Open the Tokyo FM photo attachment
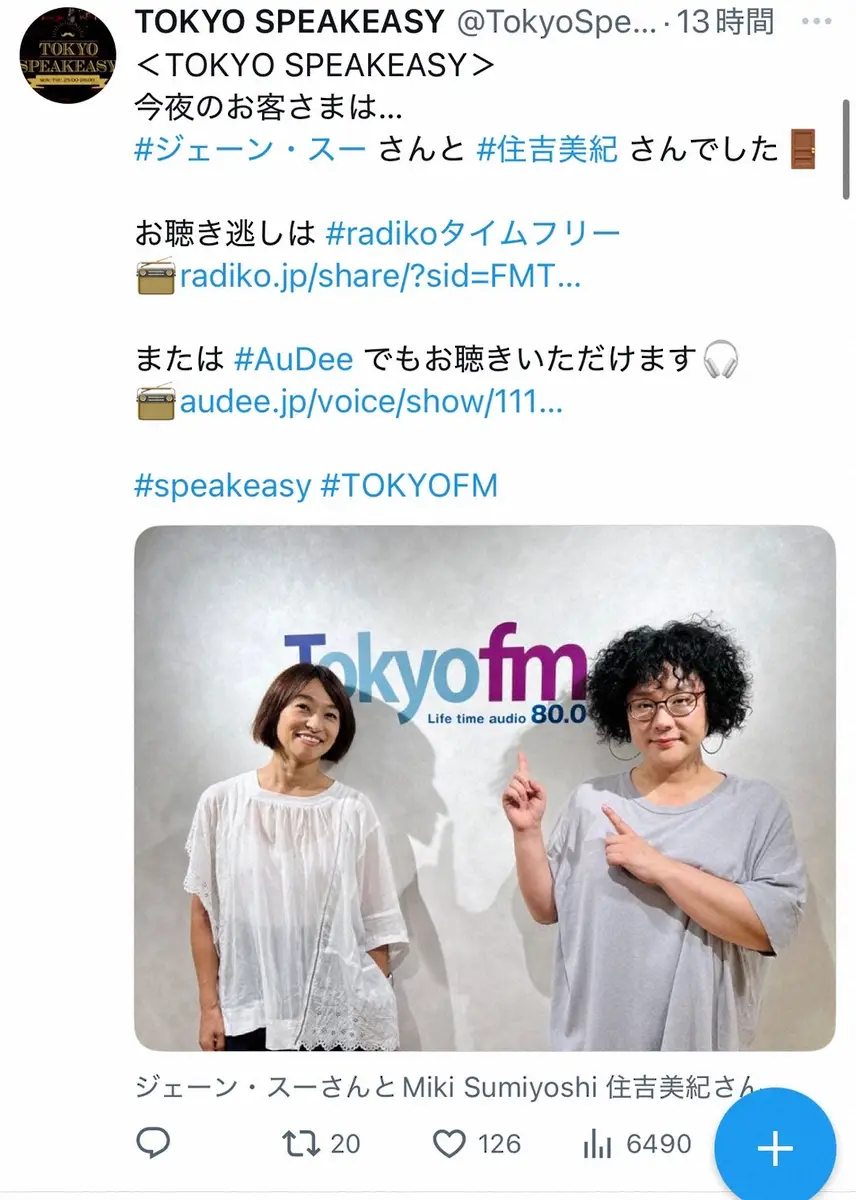 pyautogui.click(x=485, y=788)
